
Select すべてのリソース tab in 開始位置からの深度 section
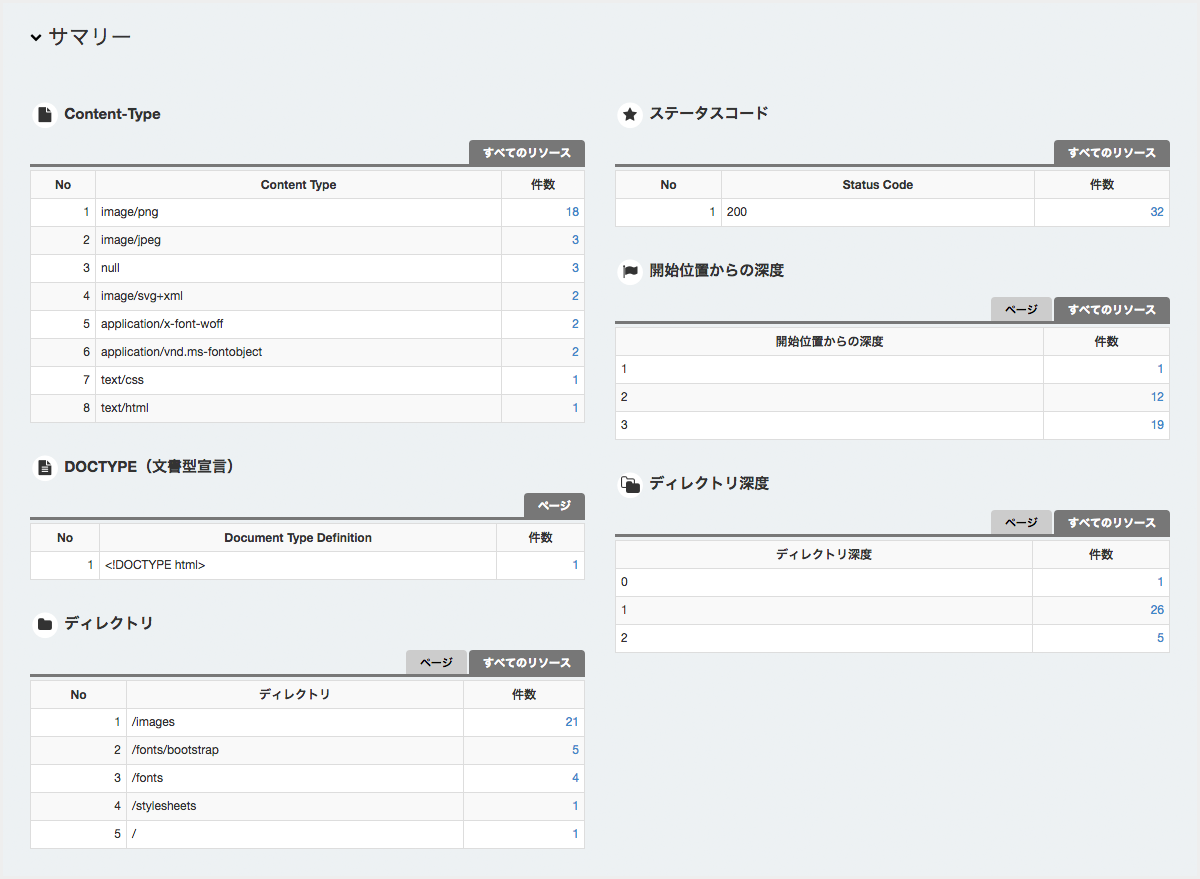(x=1112, y=310)
